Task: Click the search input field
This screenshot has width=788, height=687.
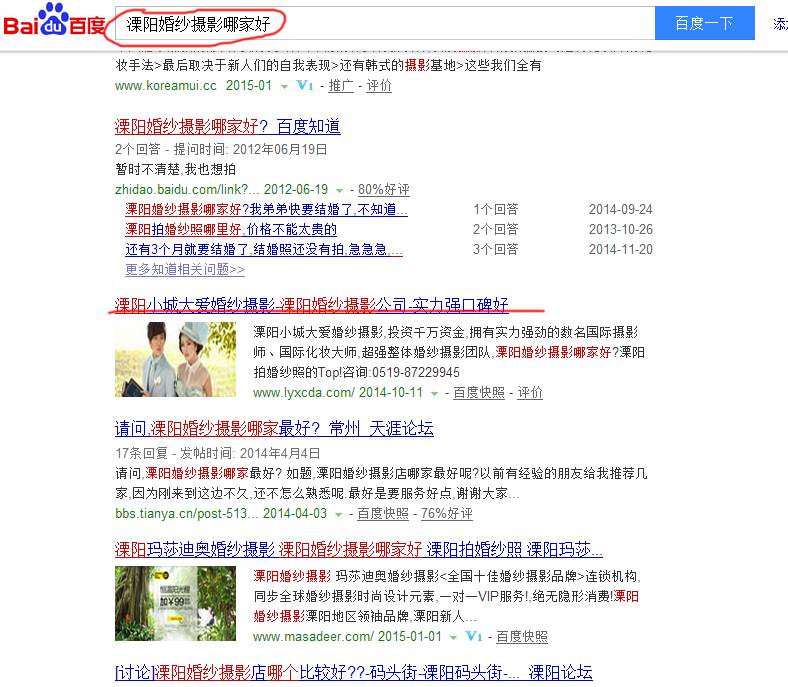Action: (x=385, y=23)
